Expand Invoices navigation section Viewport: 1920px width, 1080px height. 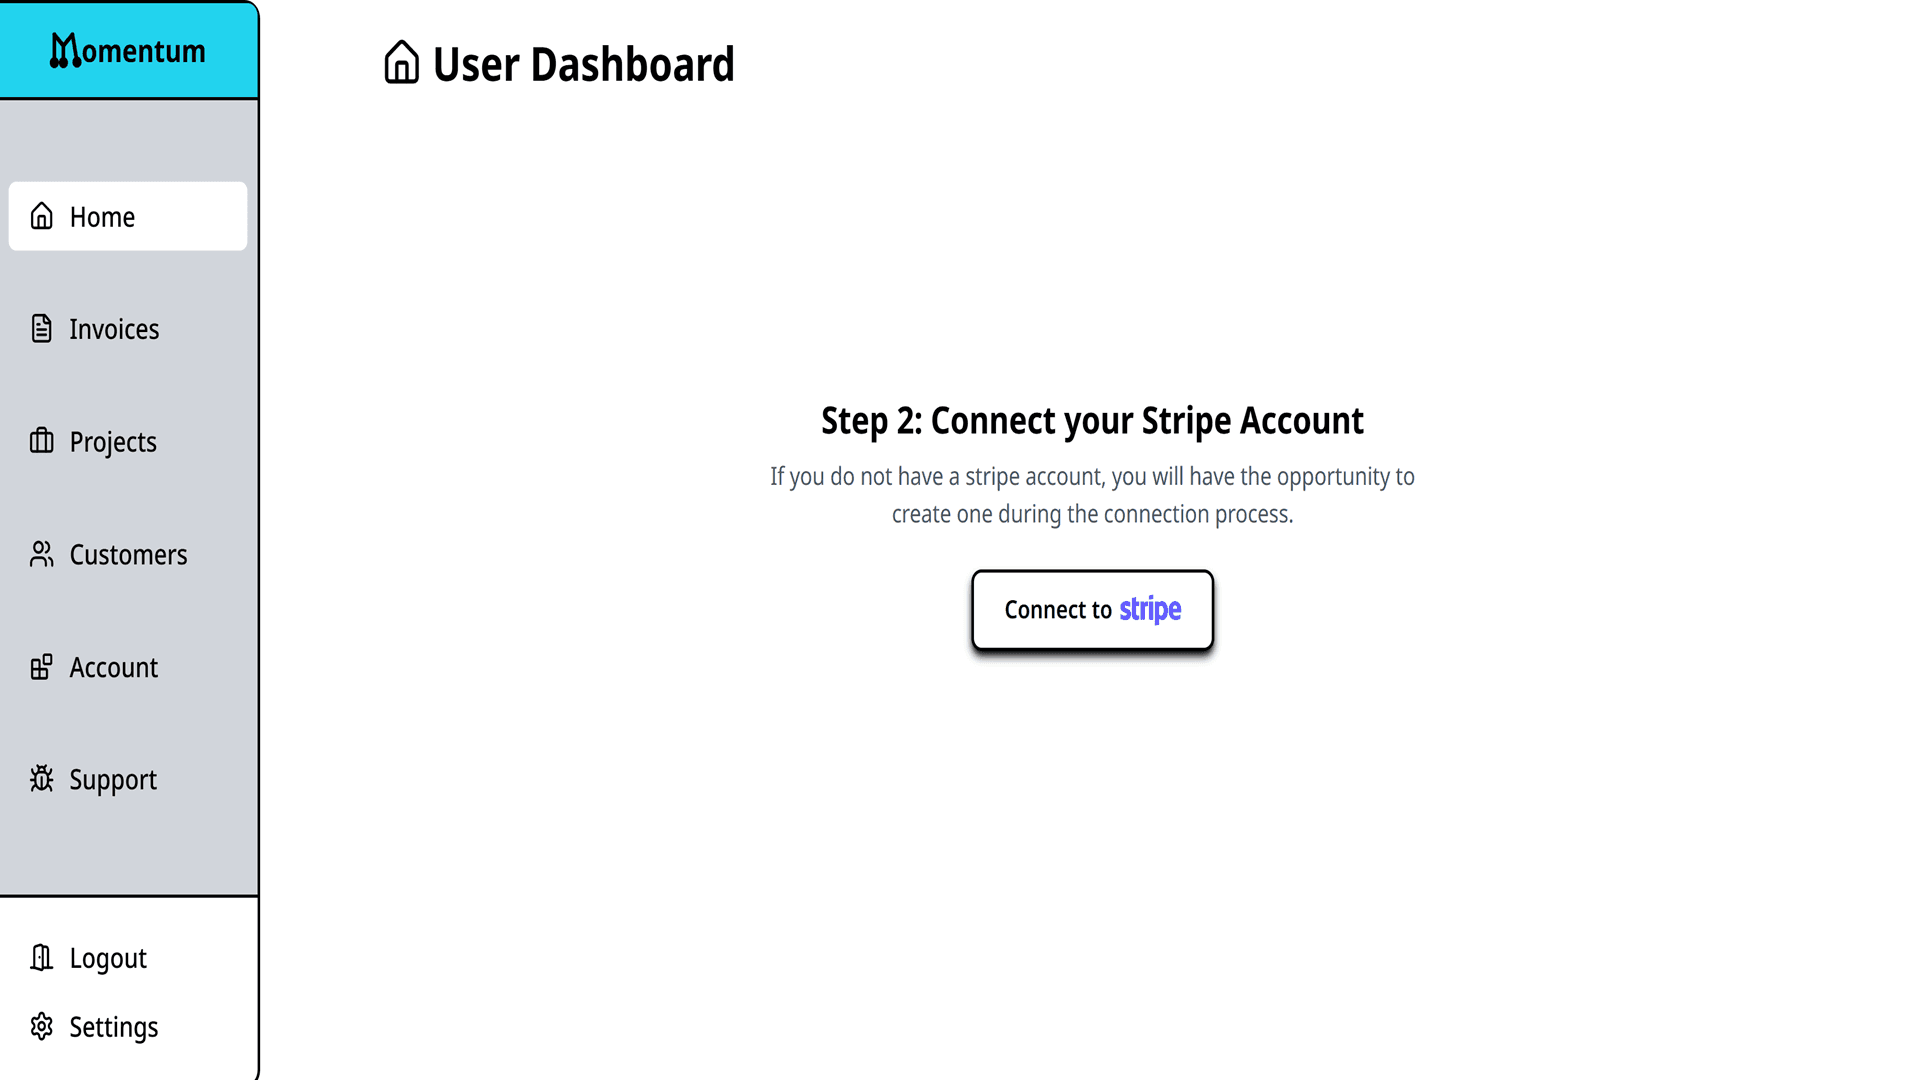tap(128, 328)
